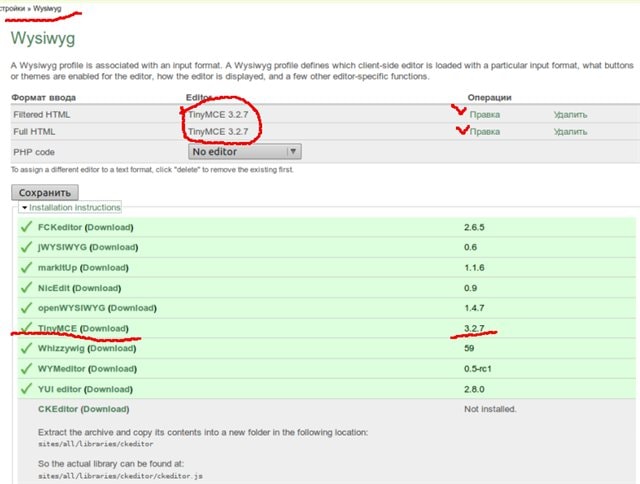Image resolution: width=640 pixels, height=484 pixels.
Task: Click the Full HTML format cell
Action: tap(34, 132)
